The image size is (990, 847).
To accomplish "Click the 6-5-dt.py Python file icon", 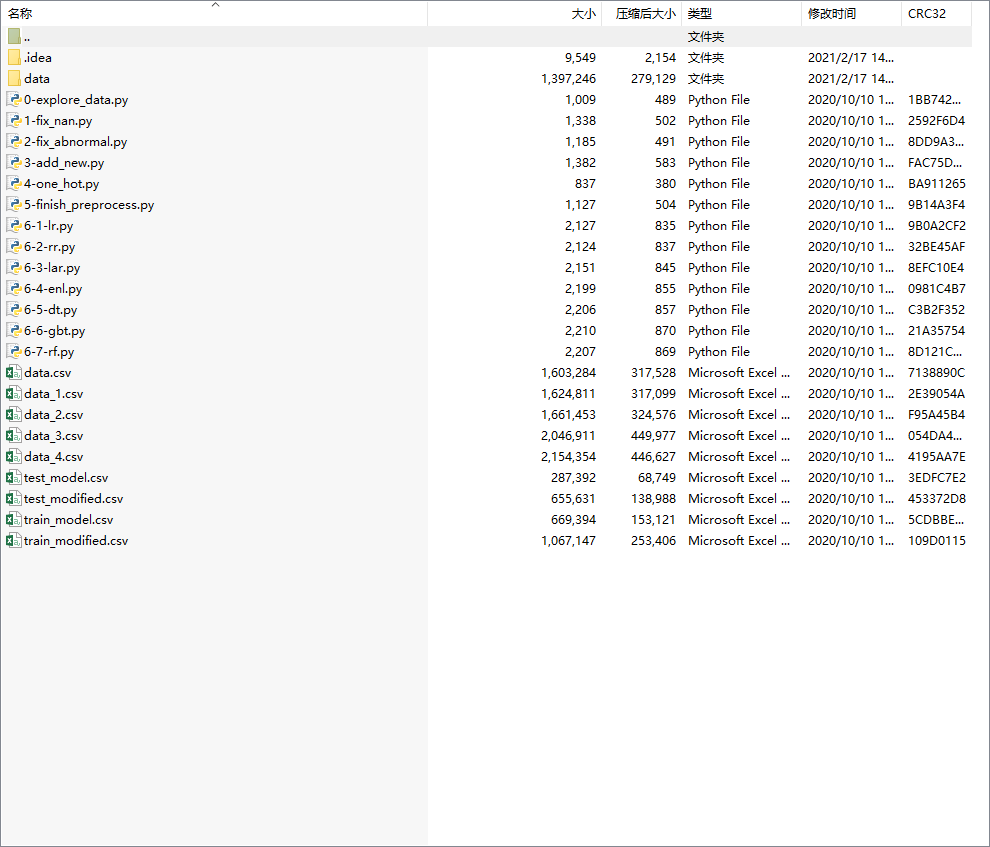I will point(14,309).
